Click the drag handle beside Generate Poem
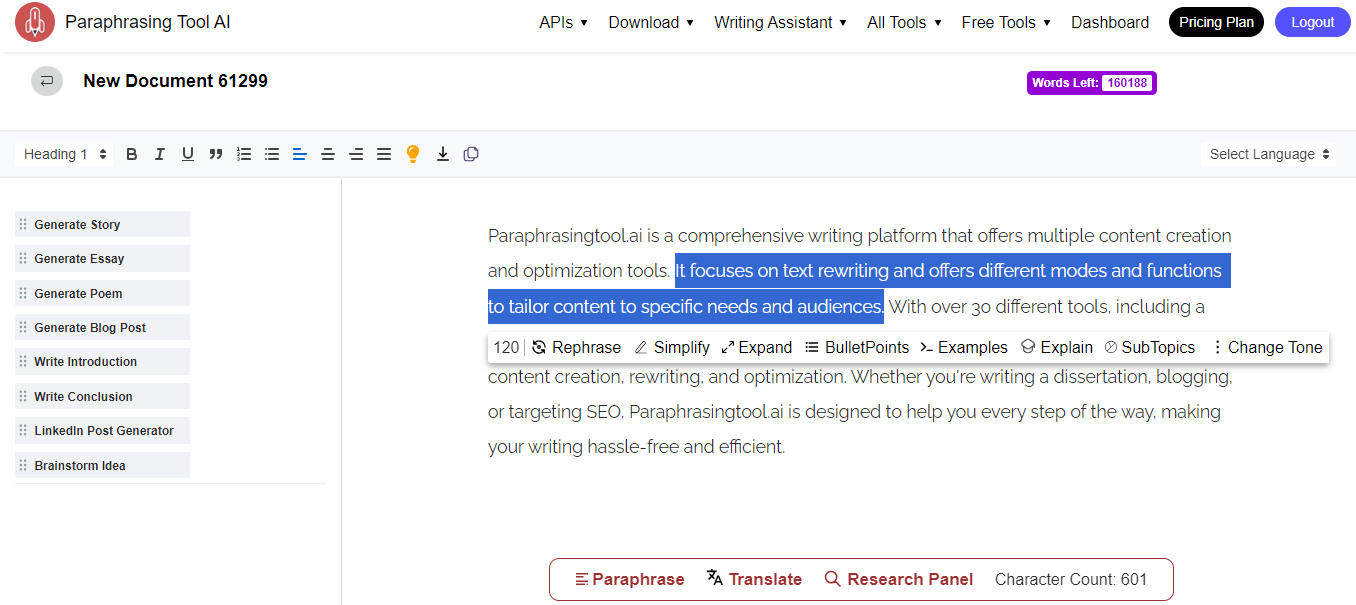Viewport: 1356px width, 605px height. tap(23, 294)
